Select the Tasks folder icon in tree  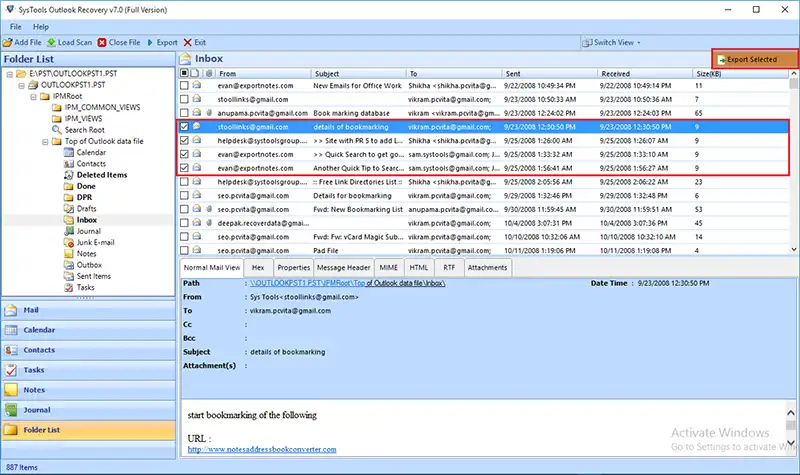click(68, 287)
